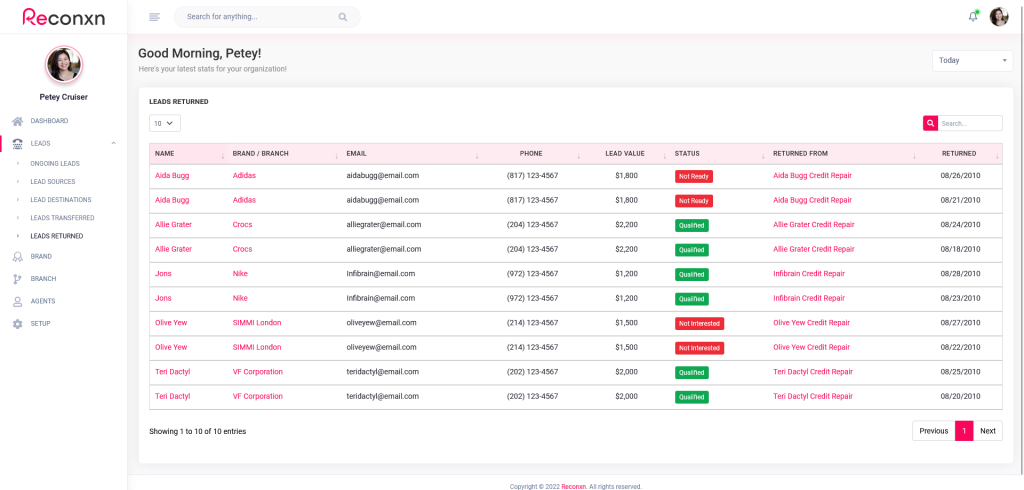Click the pink table search icon button
1024x490 pixels.
click(x=930, y=123)
